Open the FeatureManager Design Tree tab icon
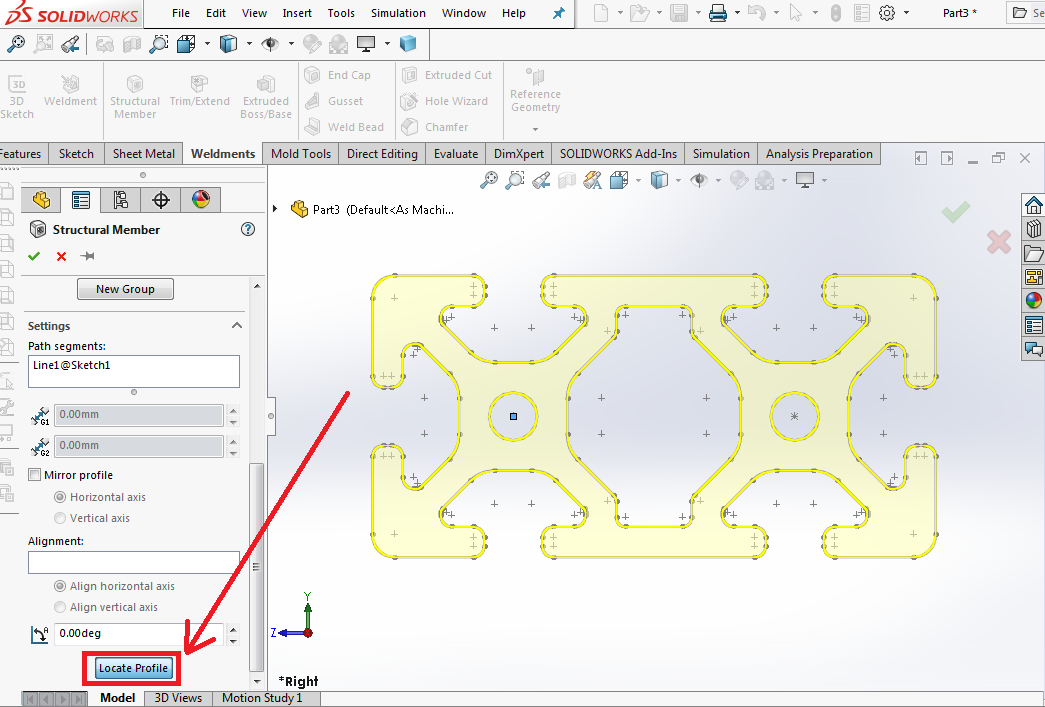 [41, 200]
